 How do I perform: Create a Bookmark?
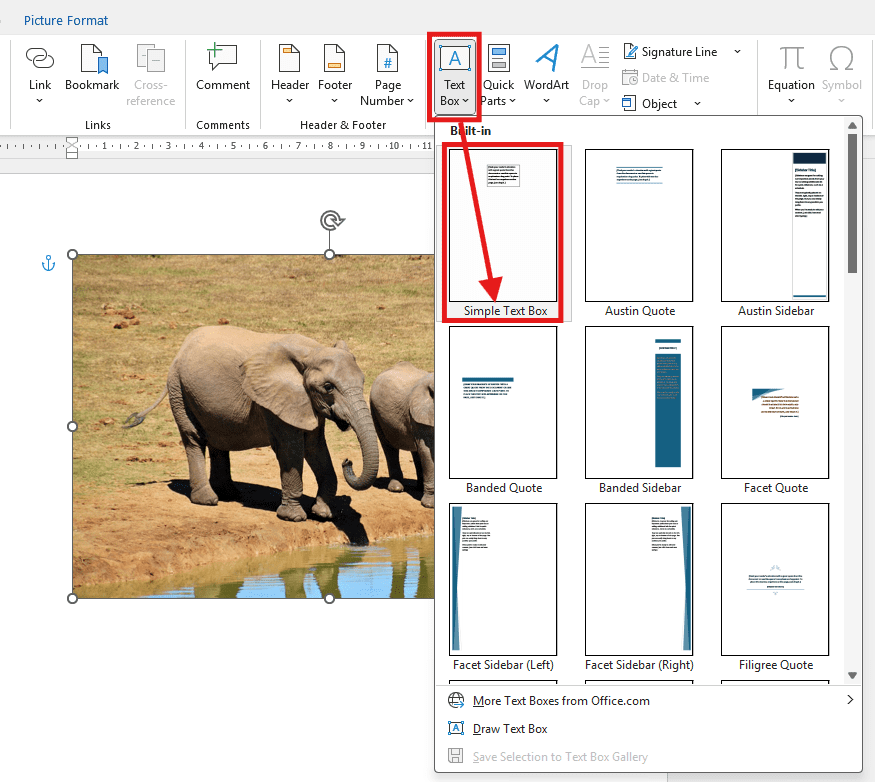point(91,70)
